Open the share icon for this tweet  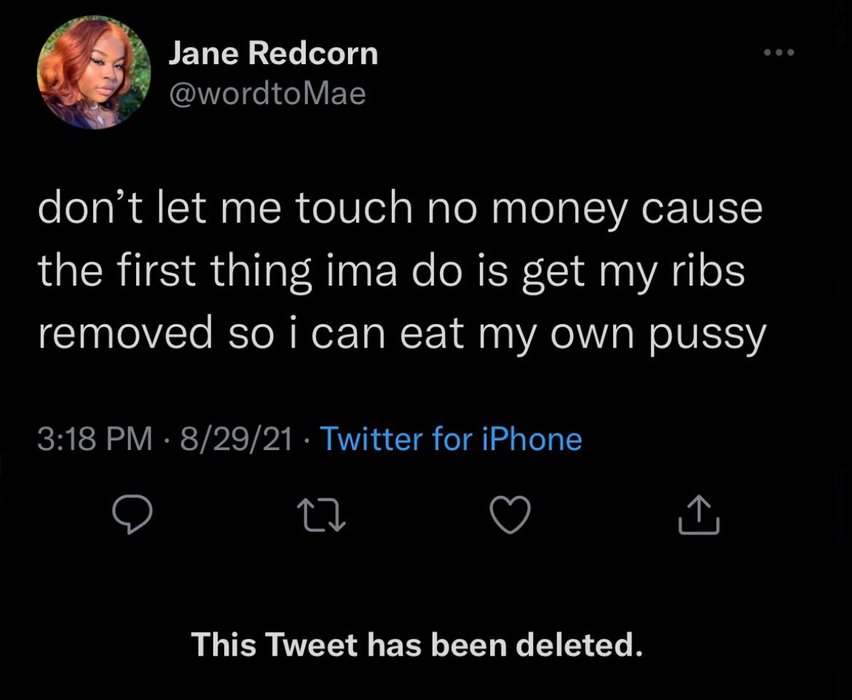point(698,514)
